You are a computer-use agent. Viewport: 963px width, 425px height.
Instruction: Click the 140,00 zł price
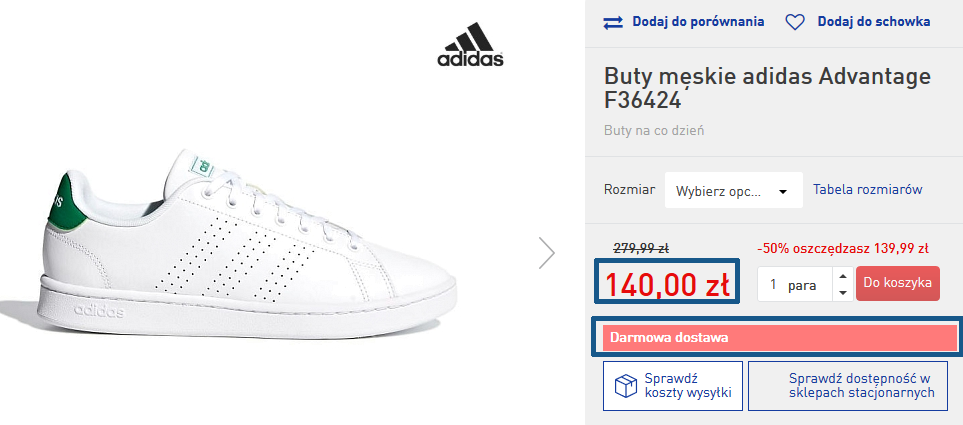(x=668, y=284)
